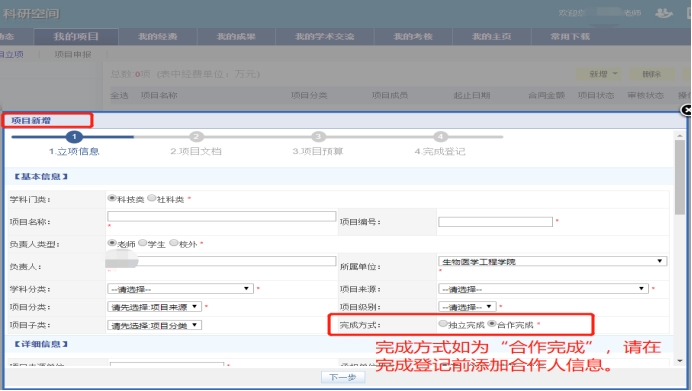Open the 学科分类 dropdown
Viewport: 692px width, 391px height.
coord(181,289)
